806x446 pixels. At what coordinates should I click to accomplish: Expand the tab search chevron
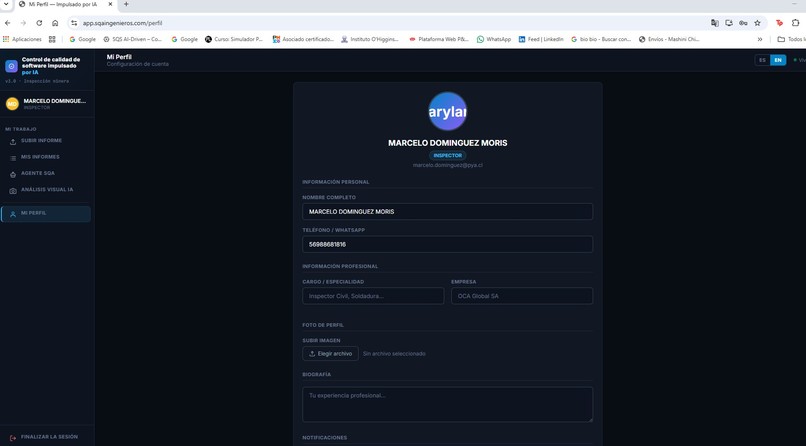pos(5,4)
